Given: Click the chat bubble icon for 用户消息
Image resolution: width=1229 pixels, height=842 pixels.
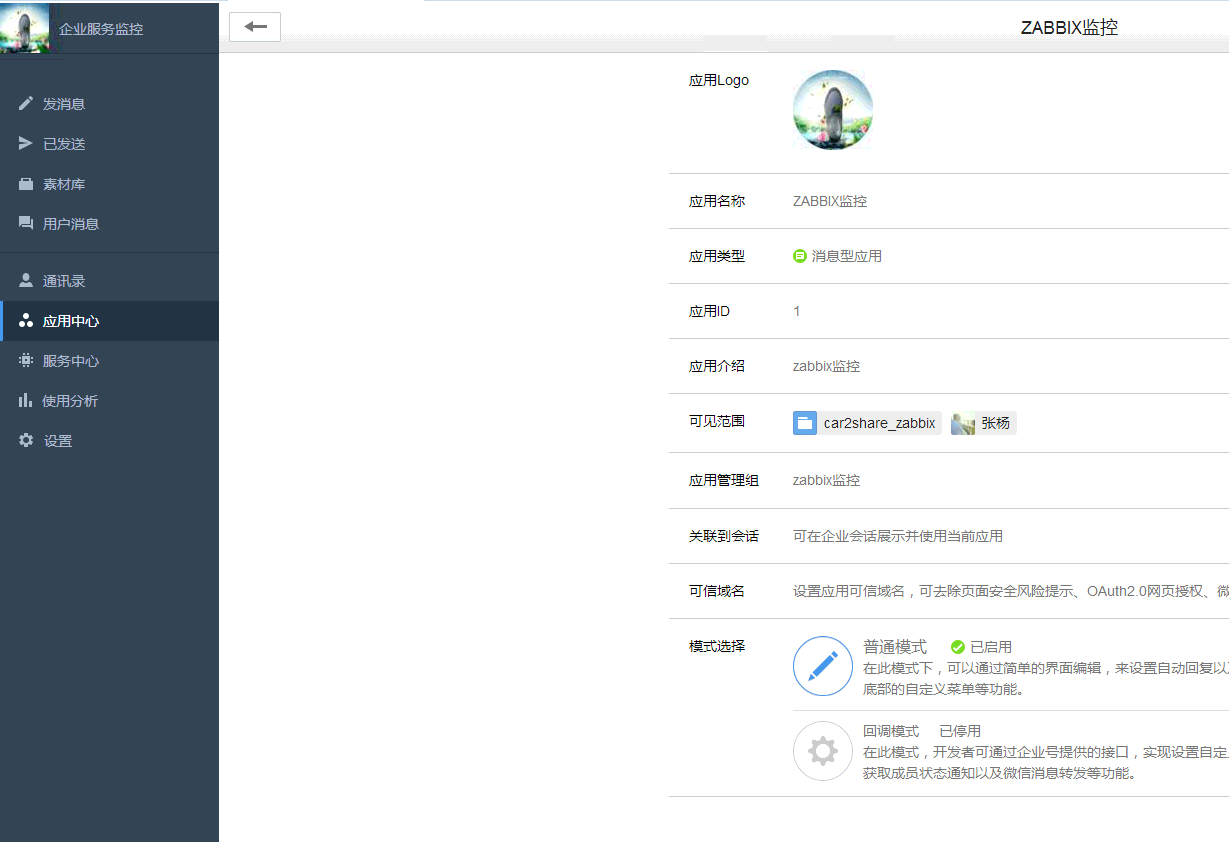Looking at the screenshot, I should coord(26,224).
